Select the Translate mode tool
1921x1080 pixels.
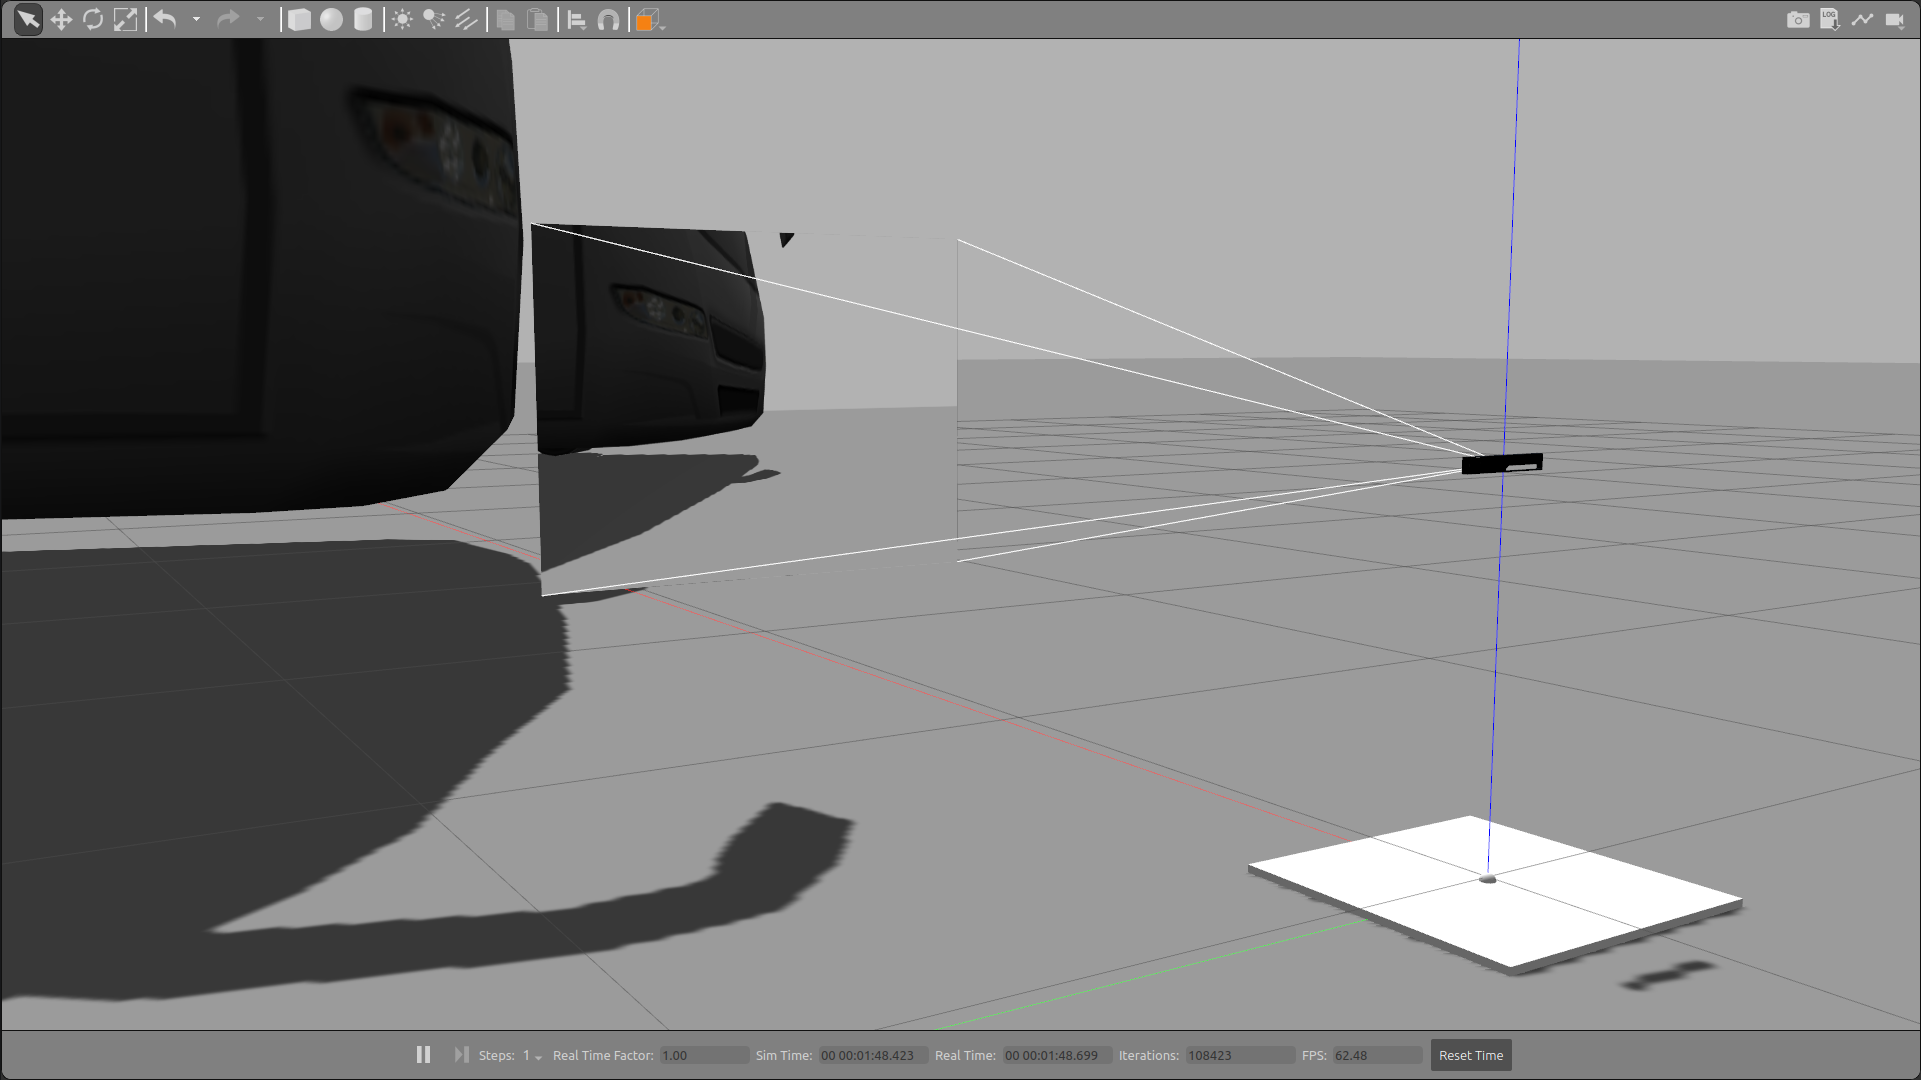coord(61,20)
